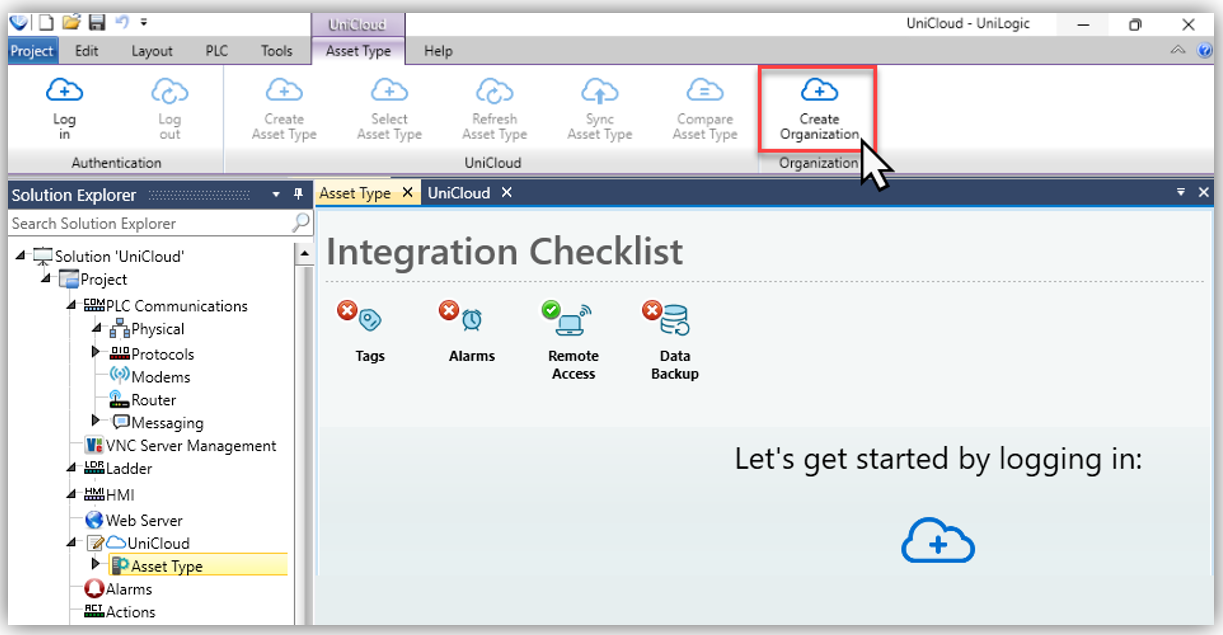Viewport: 1223px width, 635px height.
Task: Click the Solution Explorer scroll up arrow
Action: click(304, 254)
